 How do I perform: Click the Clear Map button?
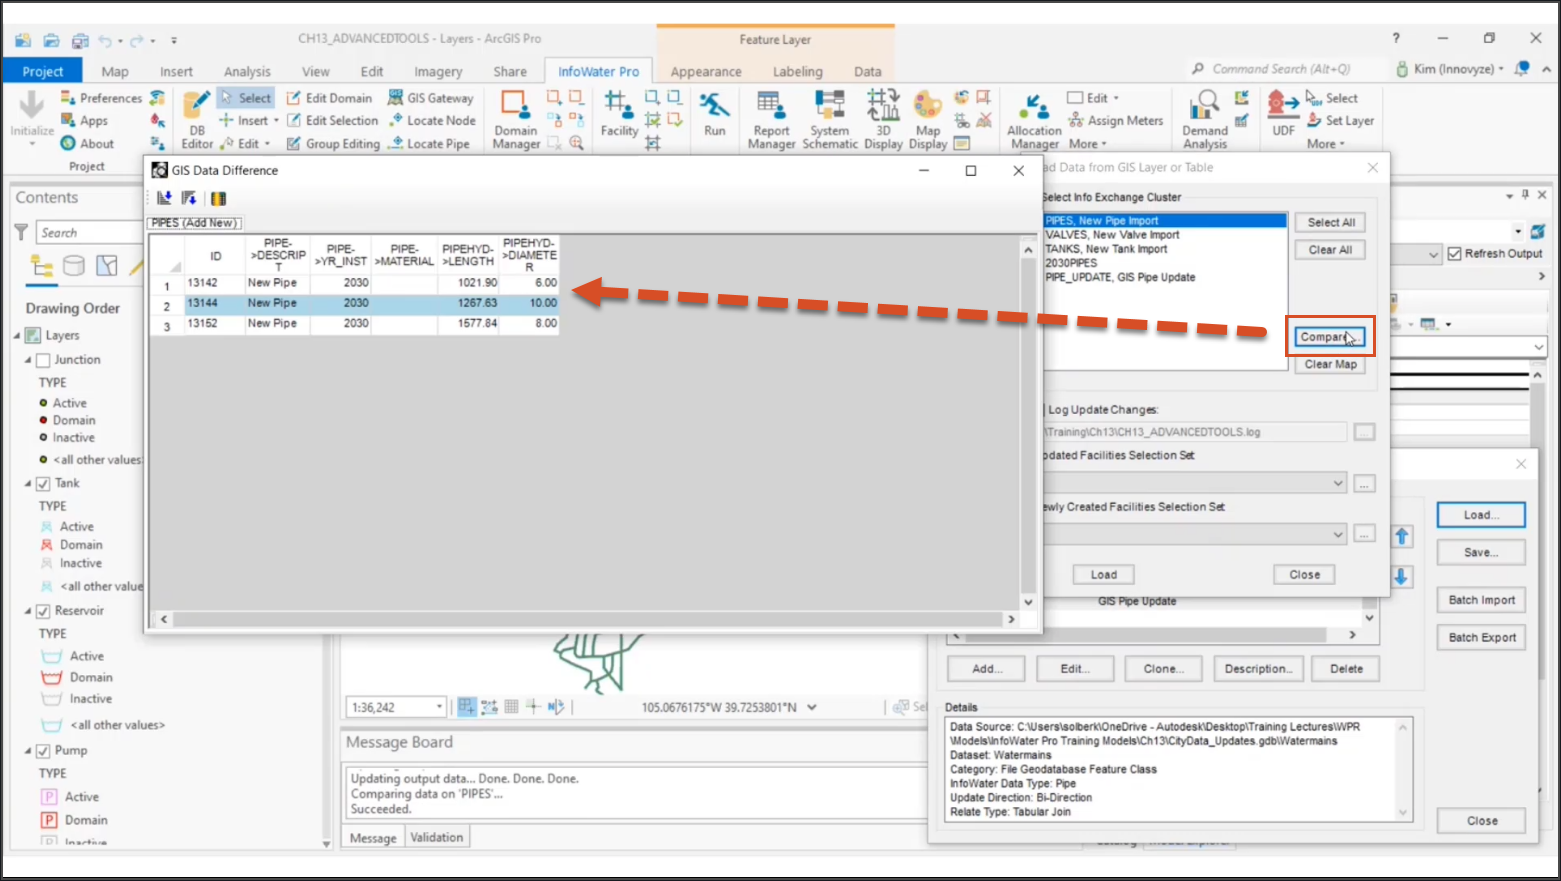point(1331,364)
